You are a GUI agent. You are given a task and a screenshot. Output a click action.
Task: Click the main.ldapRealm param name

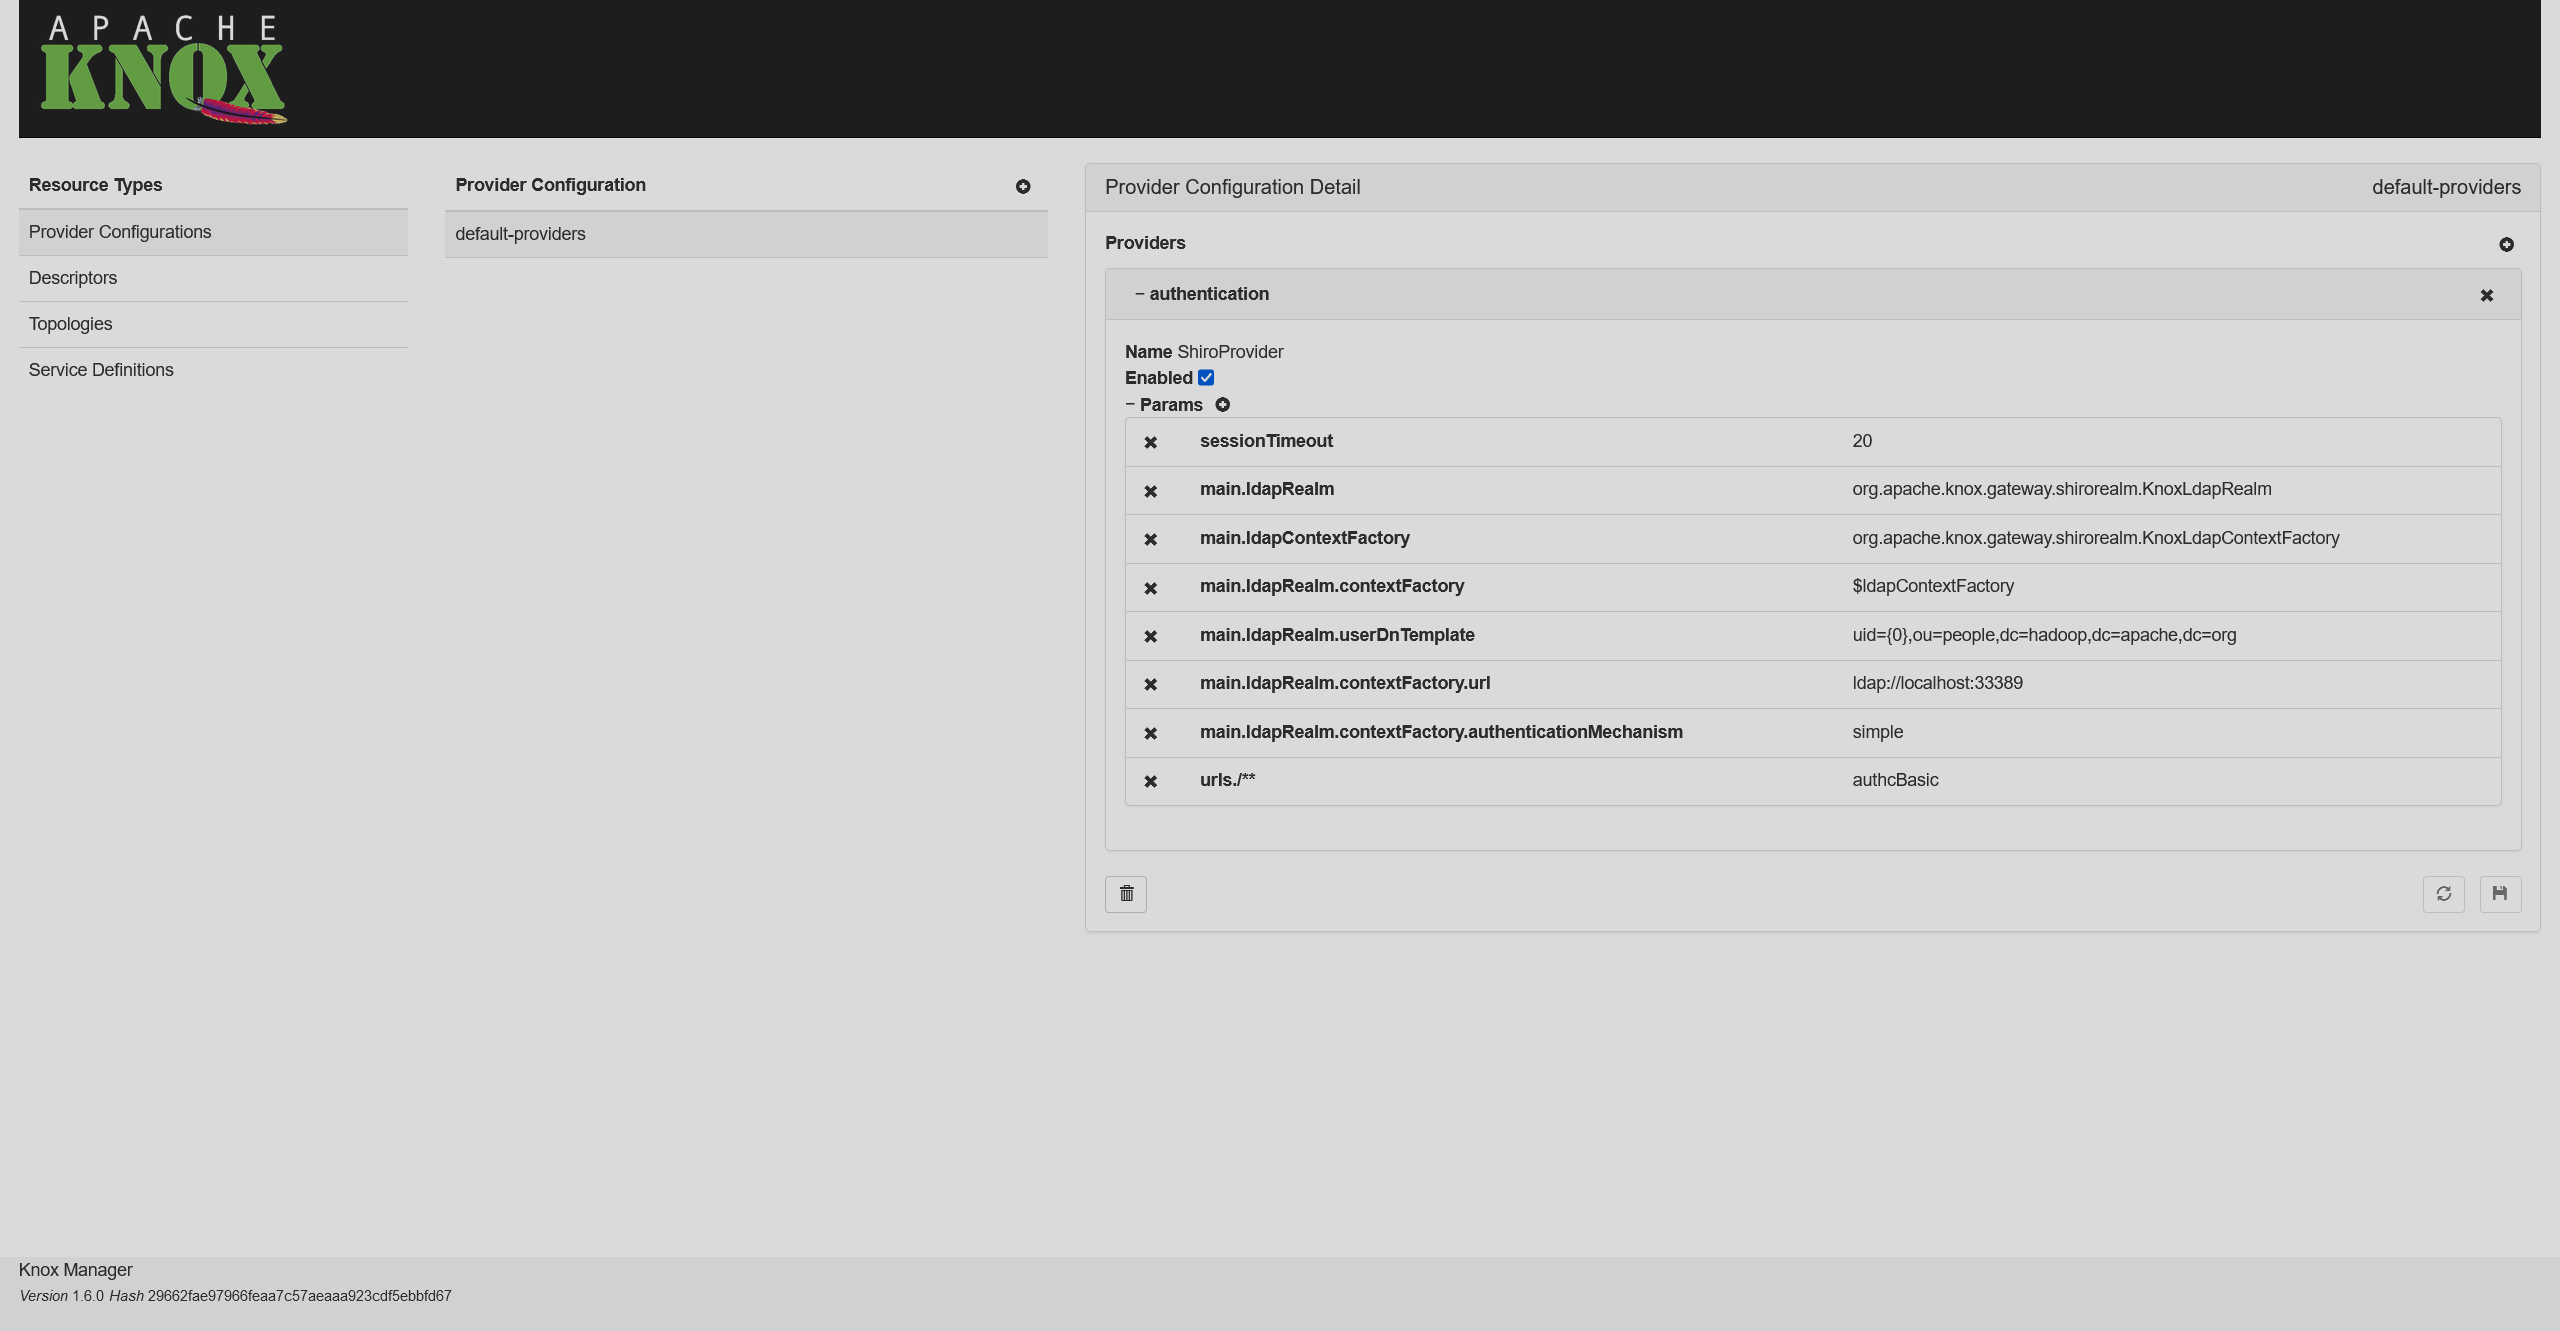pyautogui.click(x=1267, y=489)
